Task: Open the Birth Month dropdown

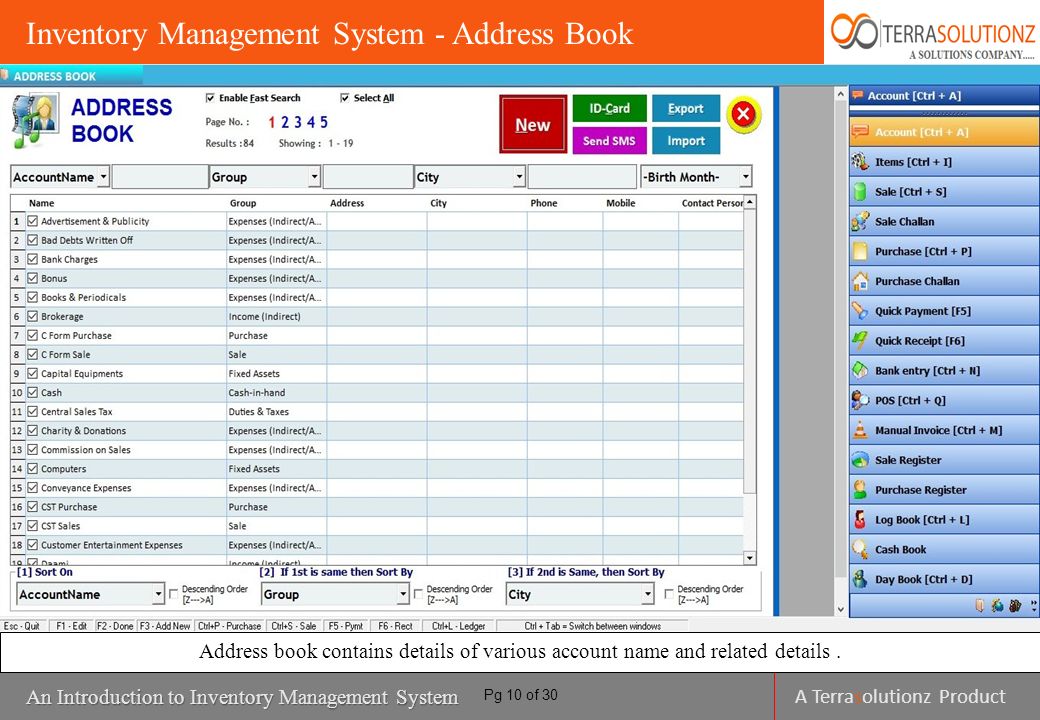Action: [x=746, y=177]
